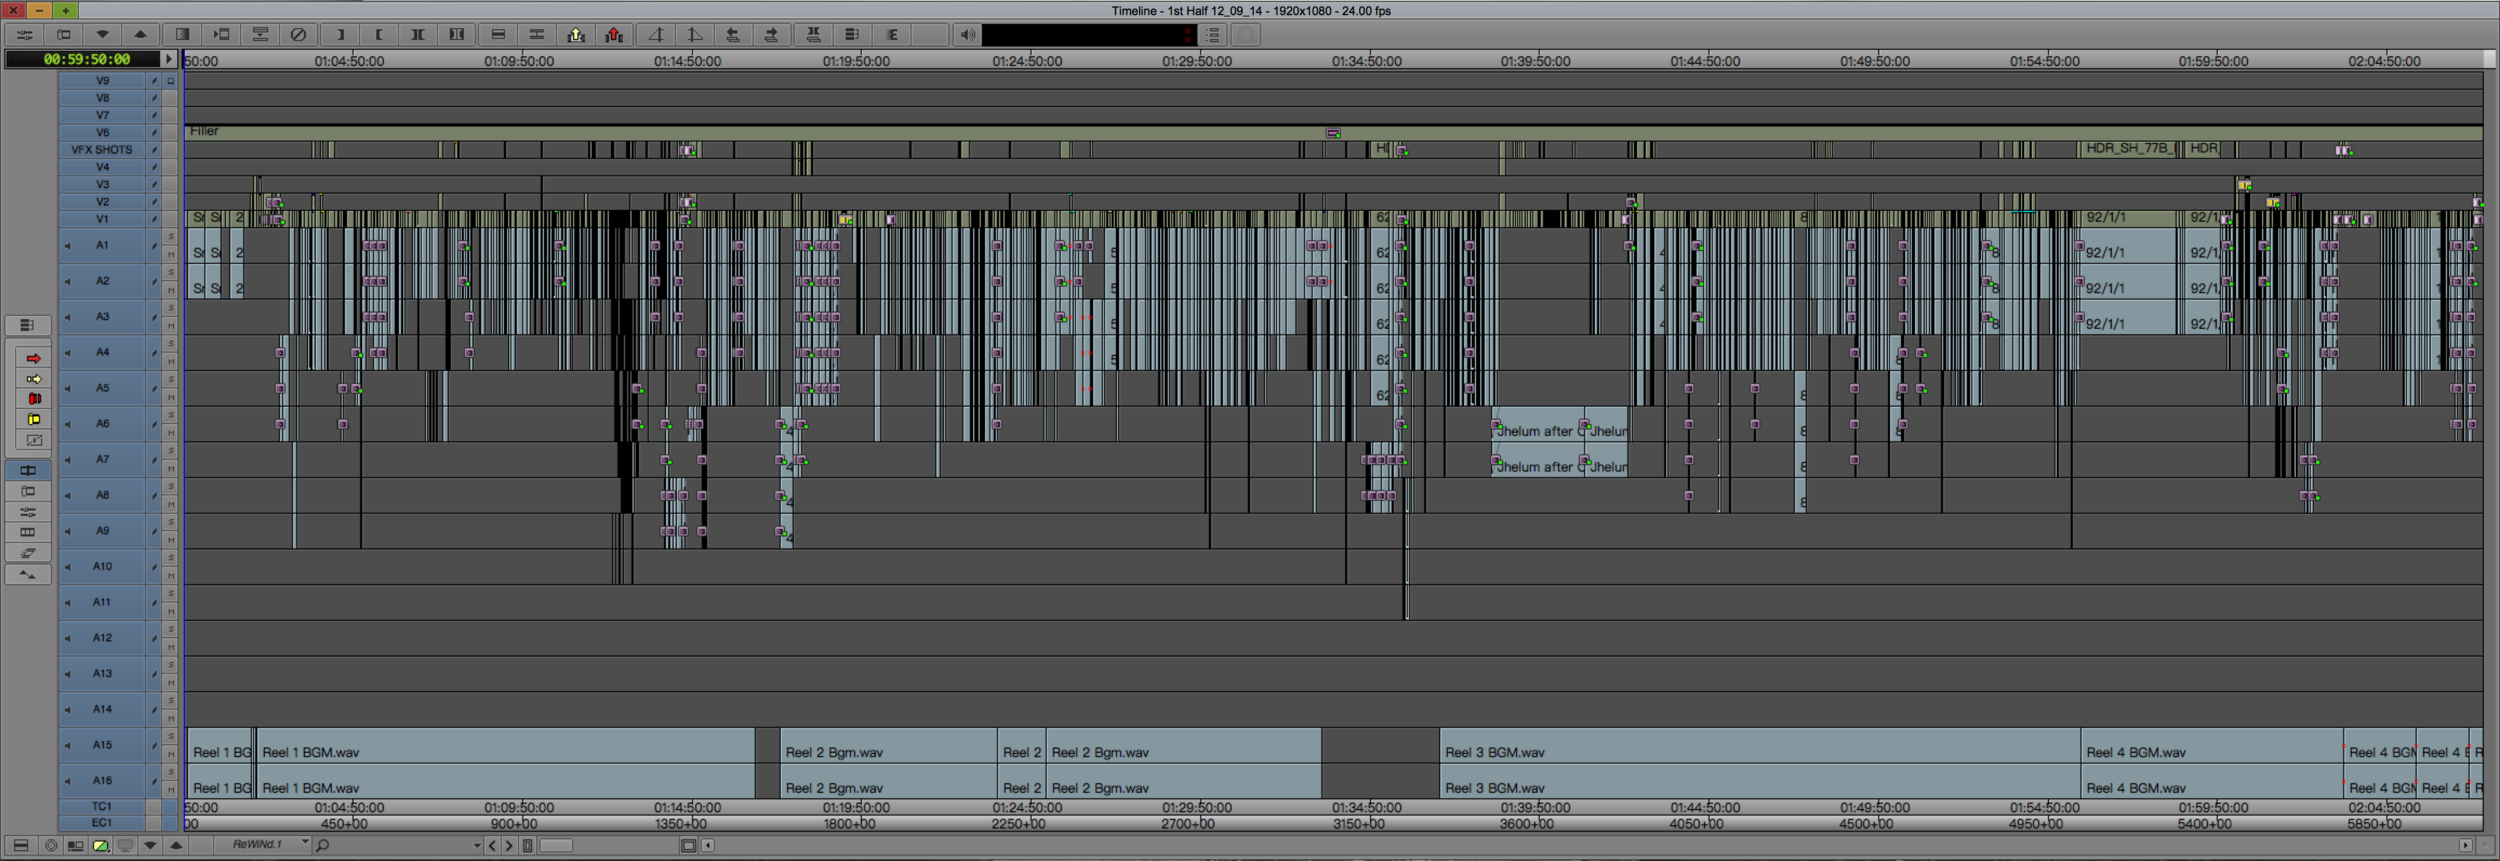Toggle the TC1 timecode track selector
This screenshot has width=2500, height=861.
click(102, 806)
